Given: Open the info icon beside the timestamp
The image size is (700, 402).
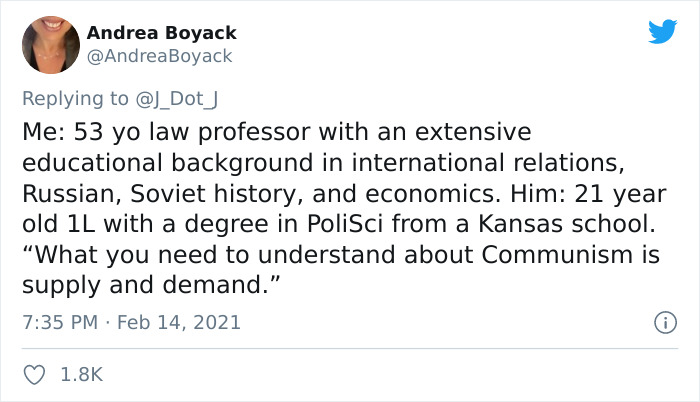Looking at the screenshot, I should (x=661, y=323).
